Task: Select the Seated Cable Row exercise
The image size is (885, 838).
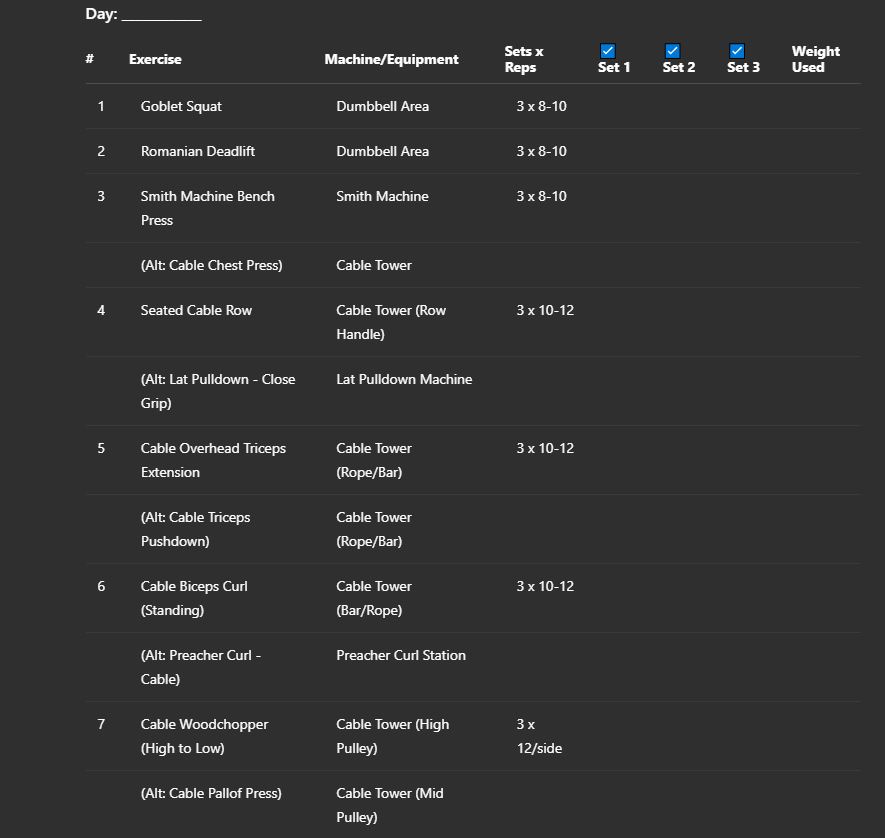Action: click(196, 310)
